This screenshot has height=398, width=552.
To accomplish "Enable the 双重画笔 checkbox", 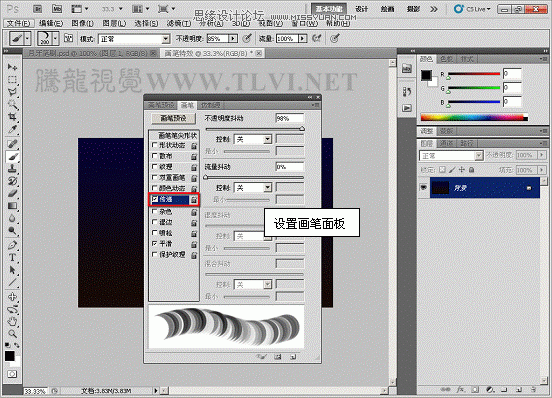I will (x=155, y=177).
